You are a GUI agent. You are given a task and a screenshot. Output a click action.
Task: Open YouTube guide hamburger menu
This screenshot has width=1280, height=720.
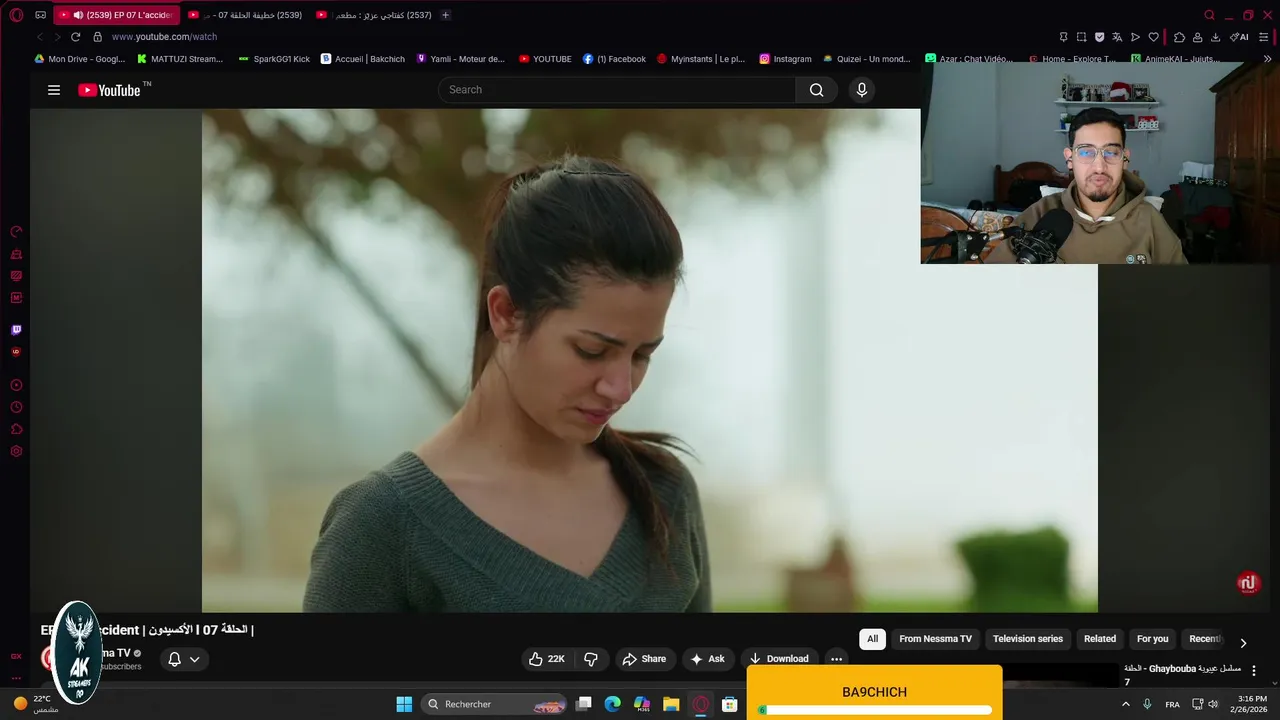54,90
